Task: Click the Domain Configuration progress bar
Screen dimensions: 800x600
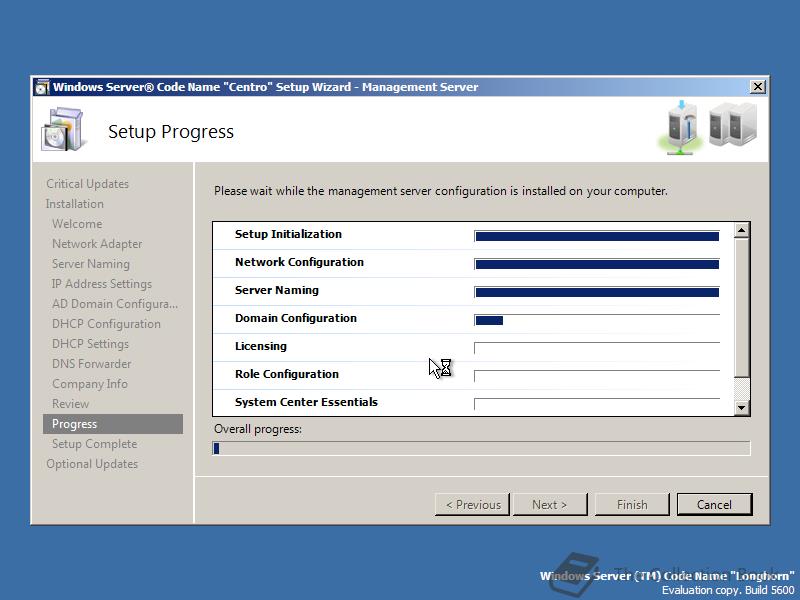Action: coord(597,320)
